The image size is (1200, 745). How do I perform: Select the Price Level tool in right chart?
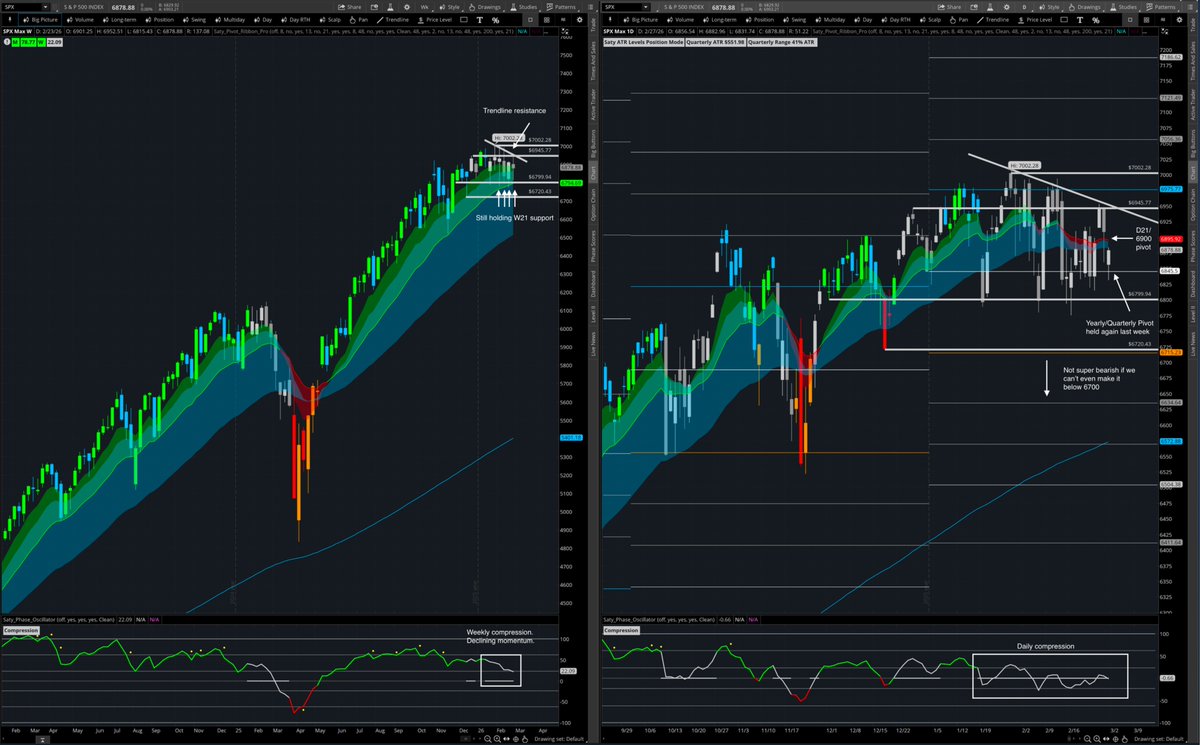tap(1035, 20)
